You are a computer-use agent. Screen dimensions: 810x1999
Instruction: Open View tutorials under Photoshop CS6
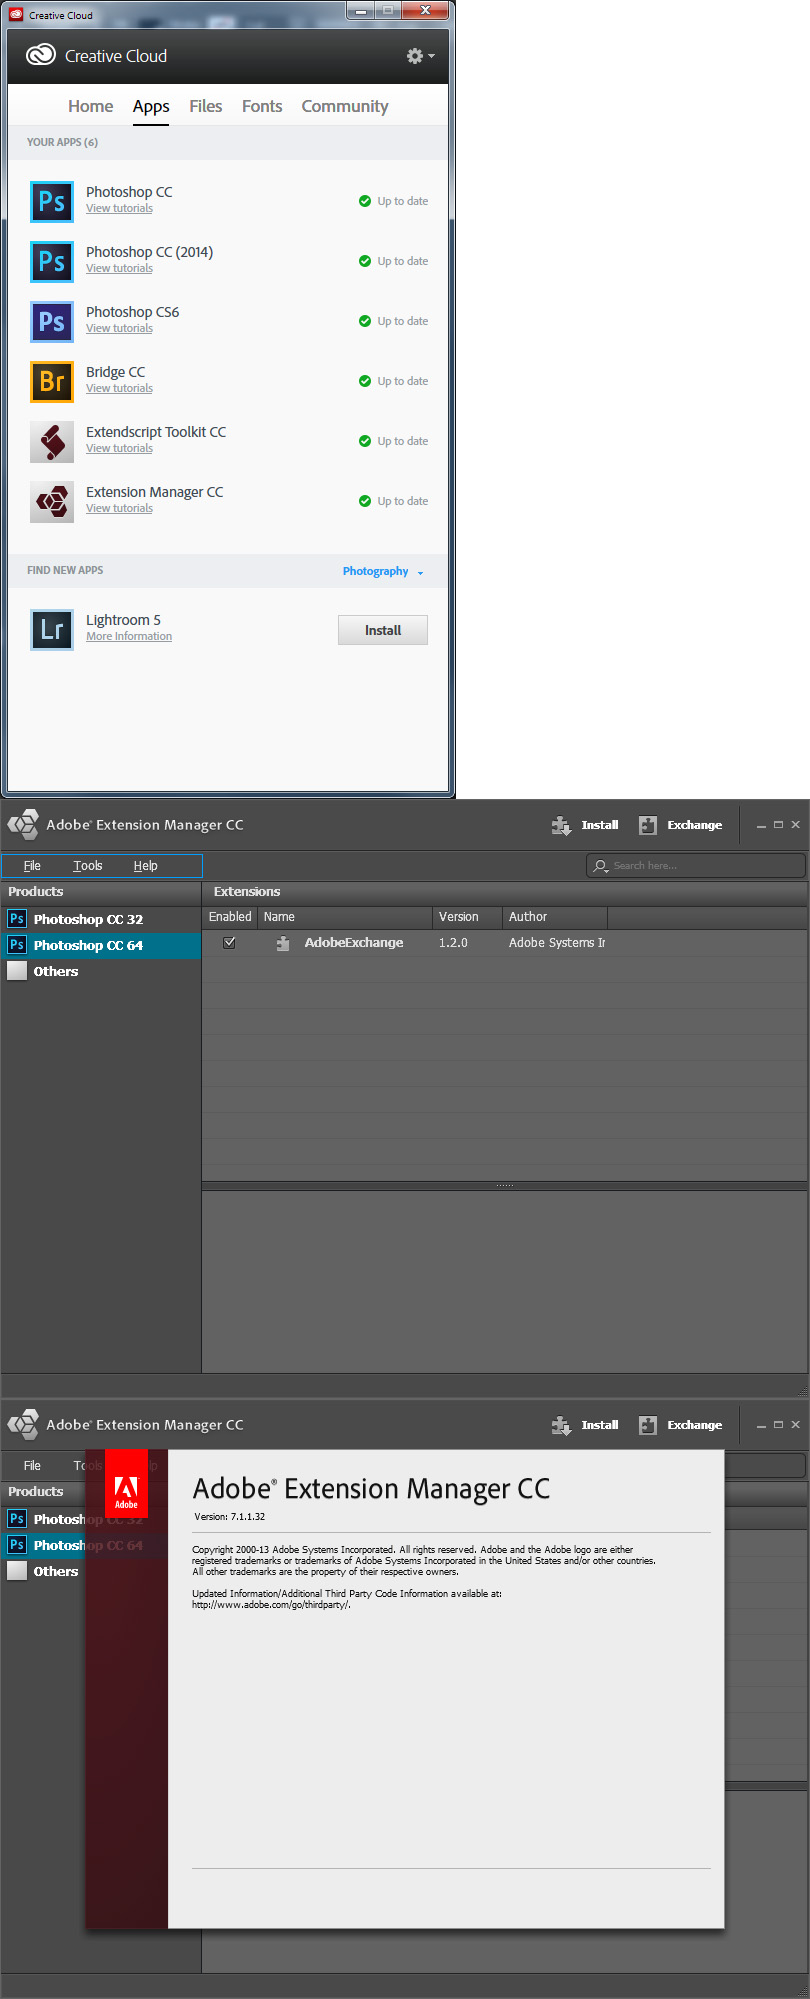tap(119, 328)
